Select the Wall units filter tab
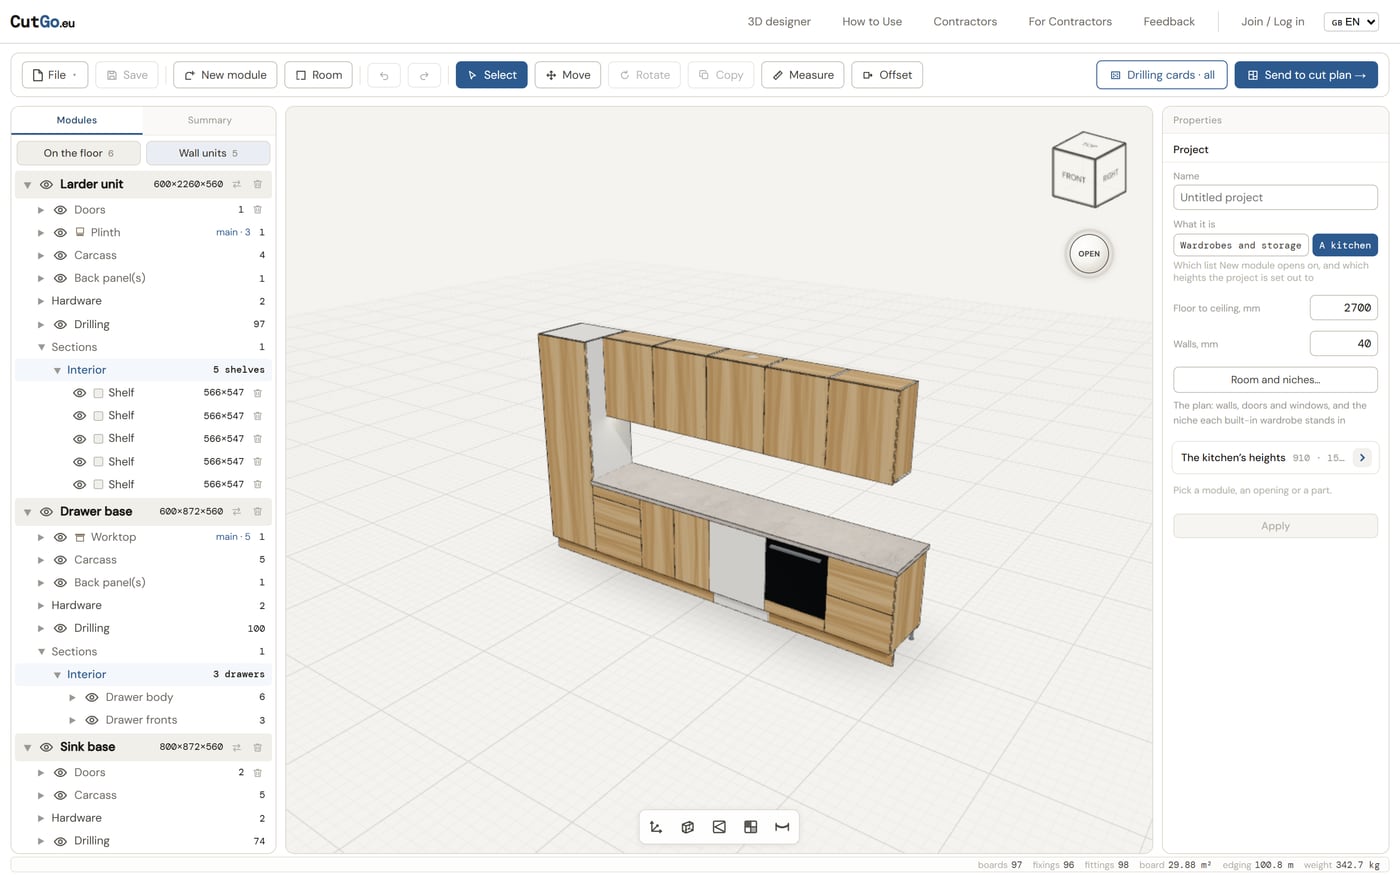Viewport: 1400px width, 875px height. click(208, 153)
